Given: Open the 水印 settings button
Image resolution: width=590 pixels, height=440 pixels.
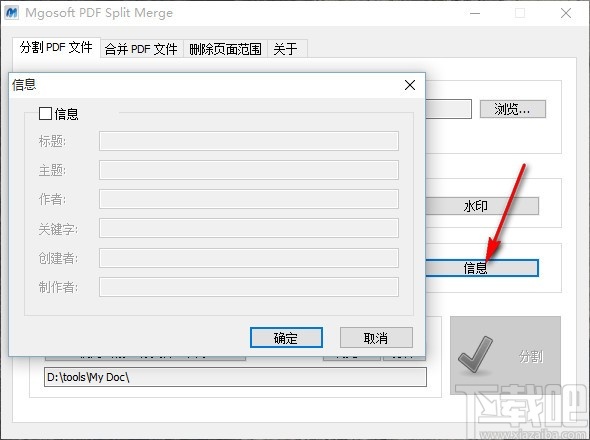Looking at the screenshot, I should pyautogui.click(x=482, y=206).
